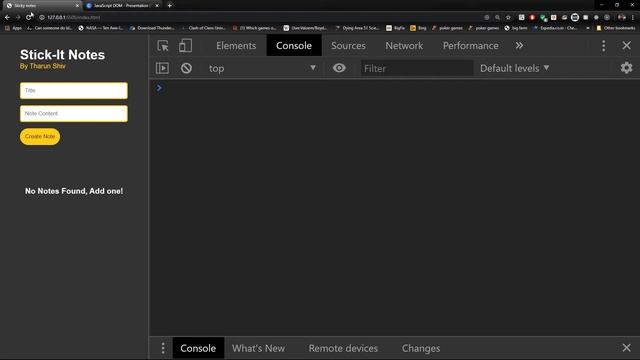Activate the inspect element picker icon
Screen dimensions: 640x360
coord(163,46)
